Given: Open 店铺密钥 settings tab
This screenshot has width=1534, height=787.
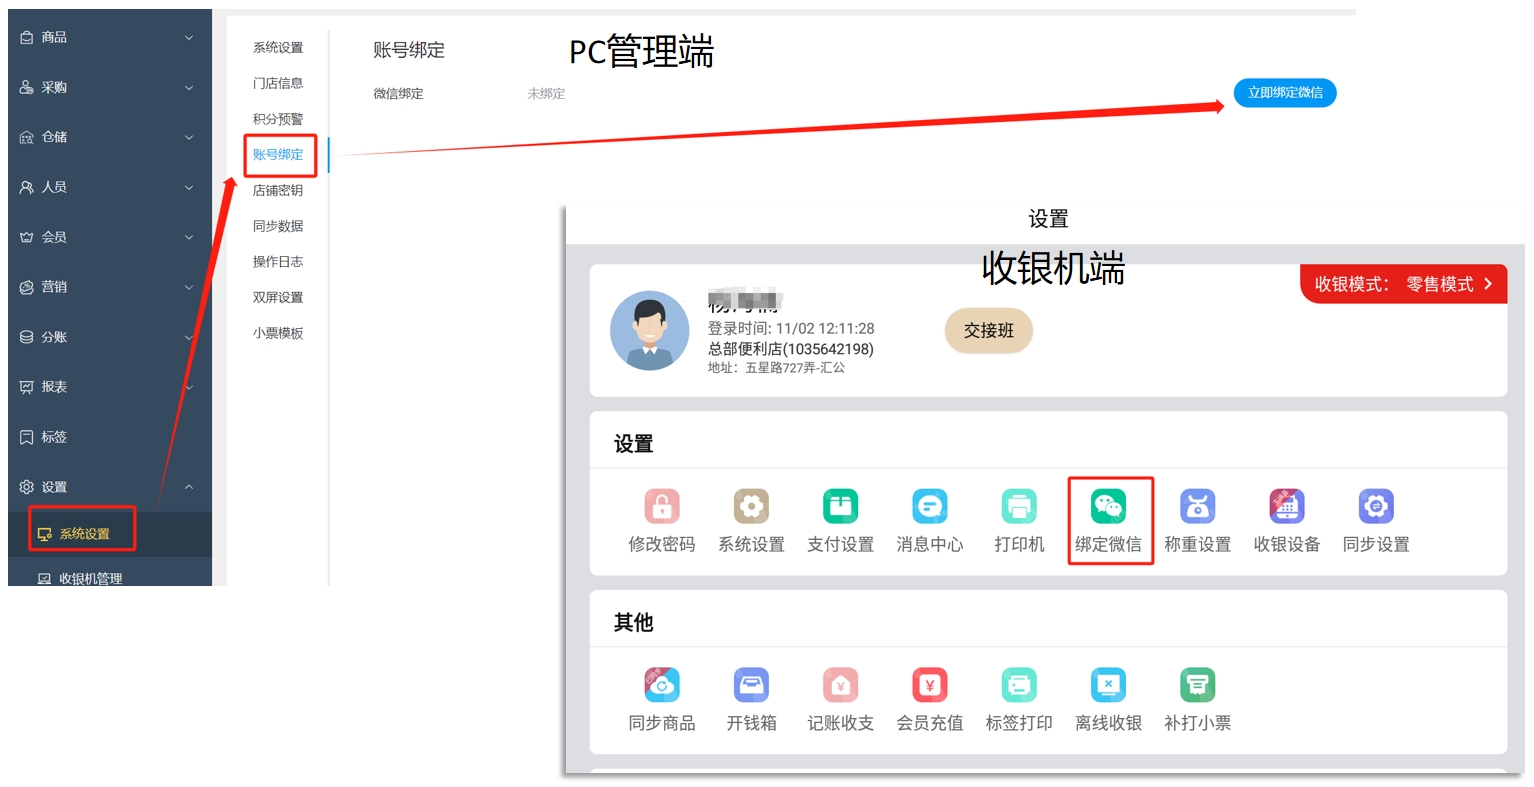Looking at the screenshot, I should [x=278, y=190].
